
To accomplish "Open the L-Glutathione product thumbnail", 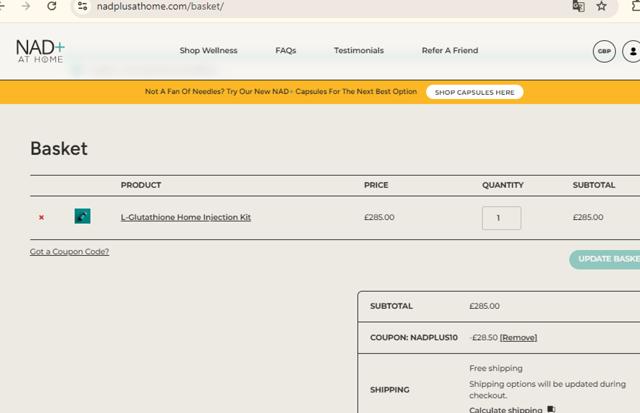I will pyautogui.click(x=82, y=216).
